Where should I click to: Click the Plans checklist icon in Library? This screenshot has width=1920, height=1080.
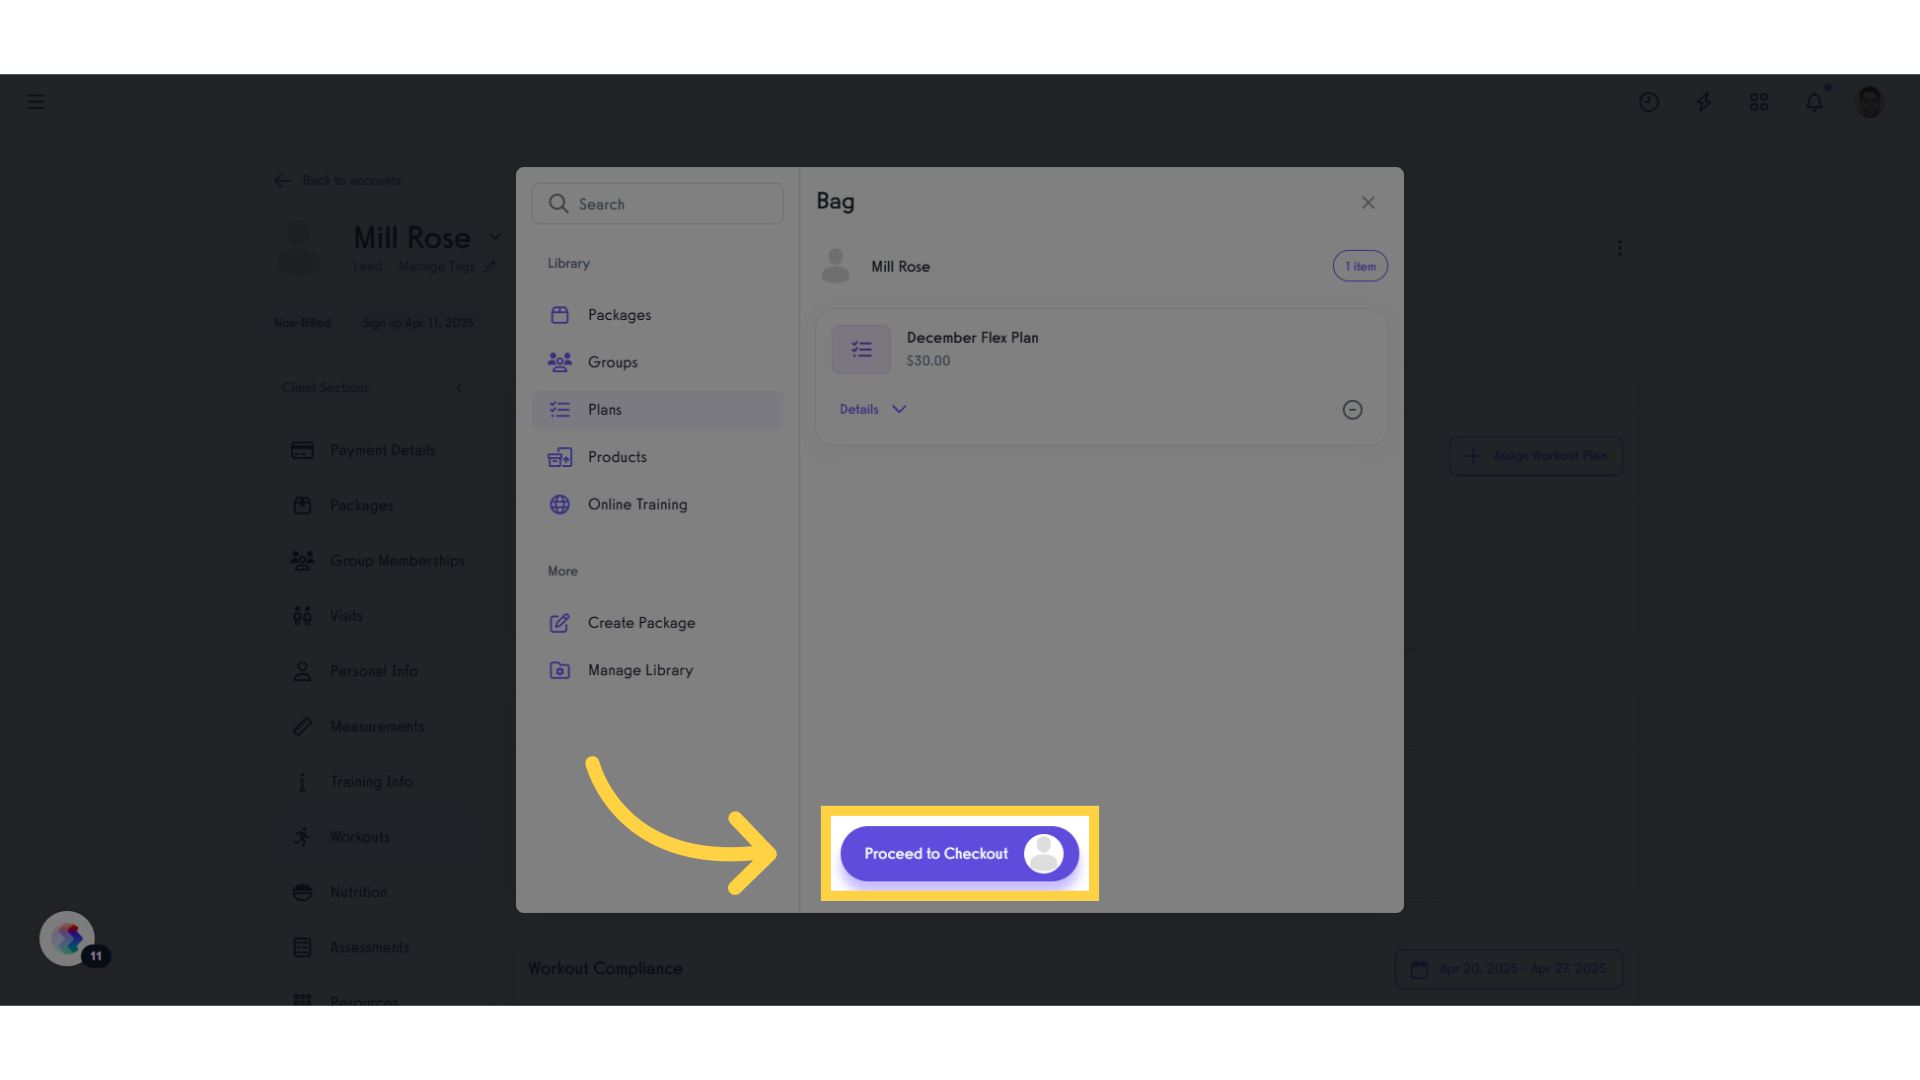(560, 410)
